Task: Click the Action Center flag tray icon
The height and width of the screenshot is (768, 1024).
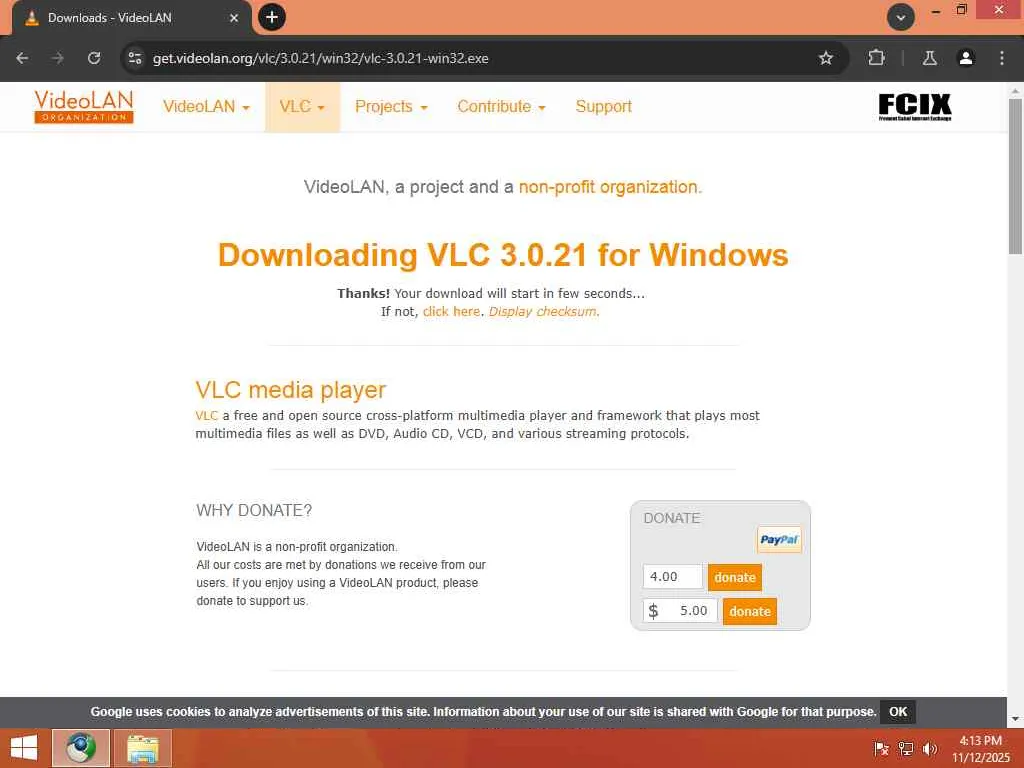Action: [881, 748]
